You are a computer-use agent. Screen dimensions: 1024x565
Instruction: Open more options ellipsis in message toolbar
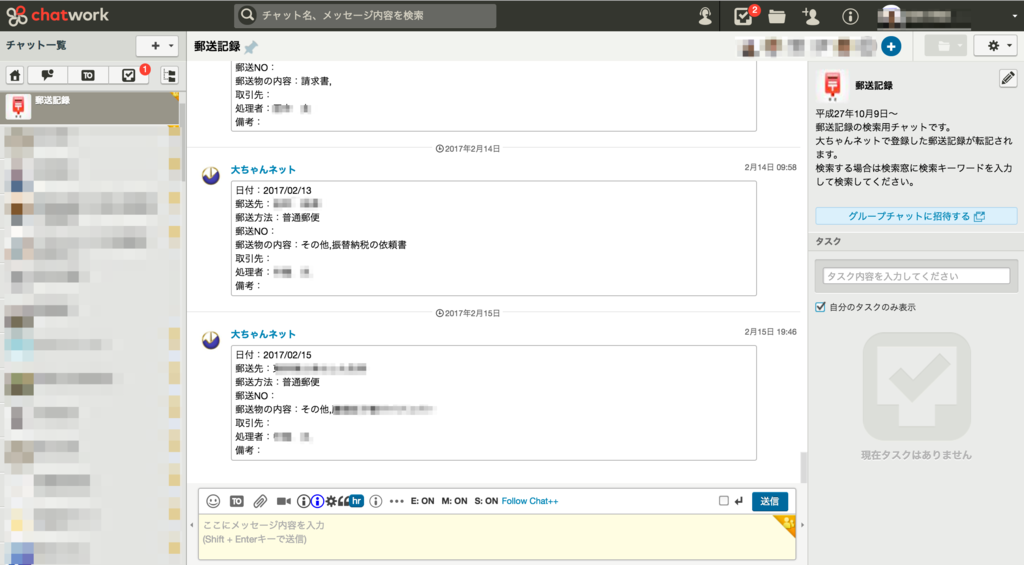click(396, 501)
